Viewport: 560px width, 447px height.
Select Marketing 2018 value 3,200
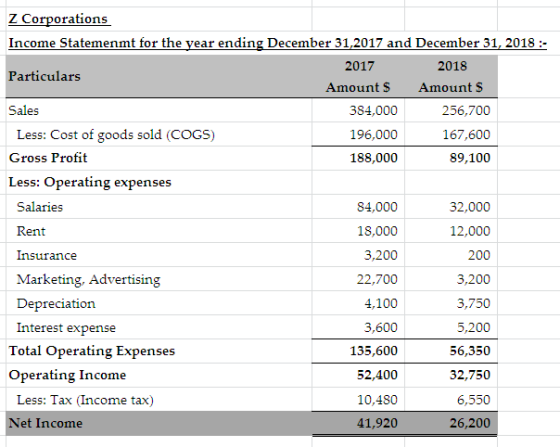474,279
